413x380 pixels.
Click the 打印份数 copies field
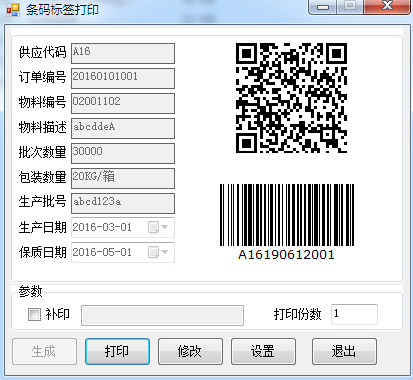click(354, 314)
